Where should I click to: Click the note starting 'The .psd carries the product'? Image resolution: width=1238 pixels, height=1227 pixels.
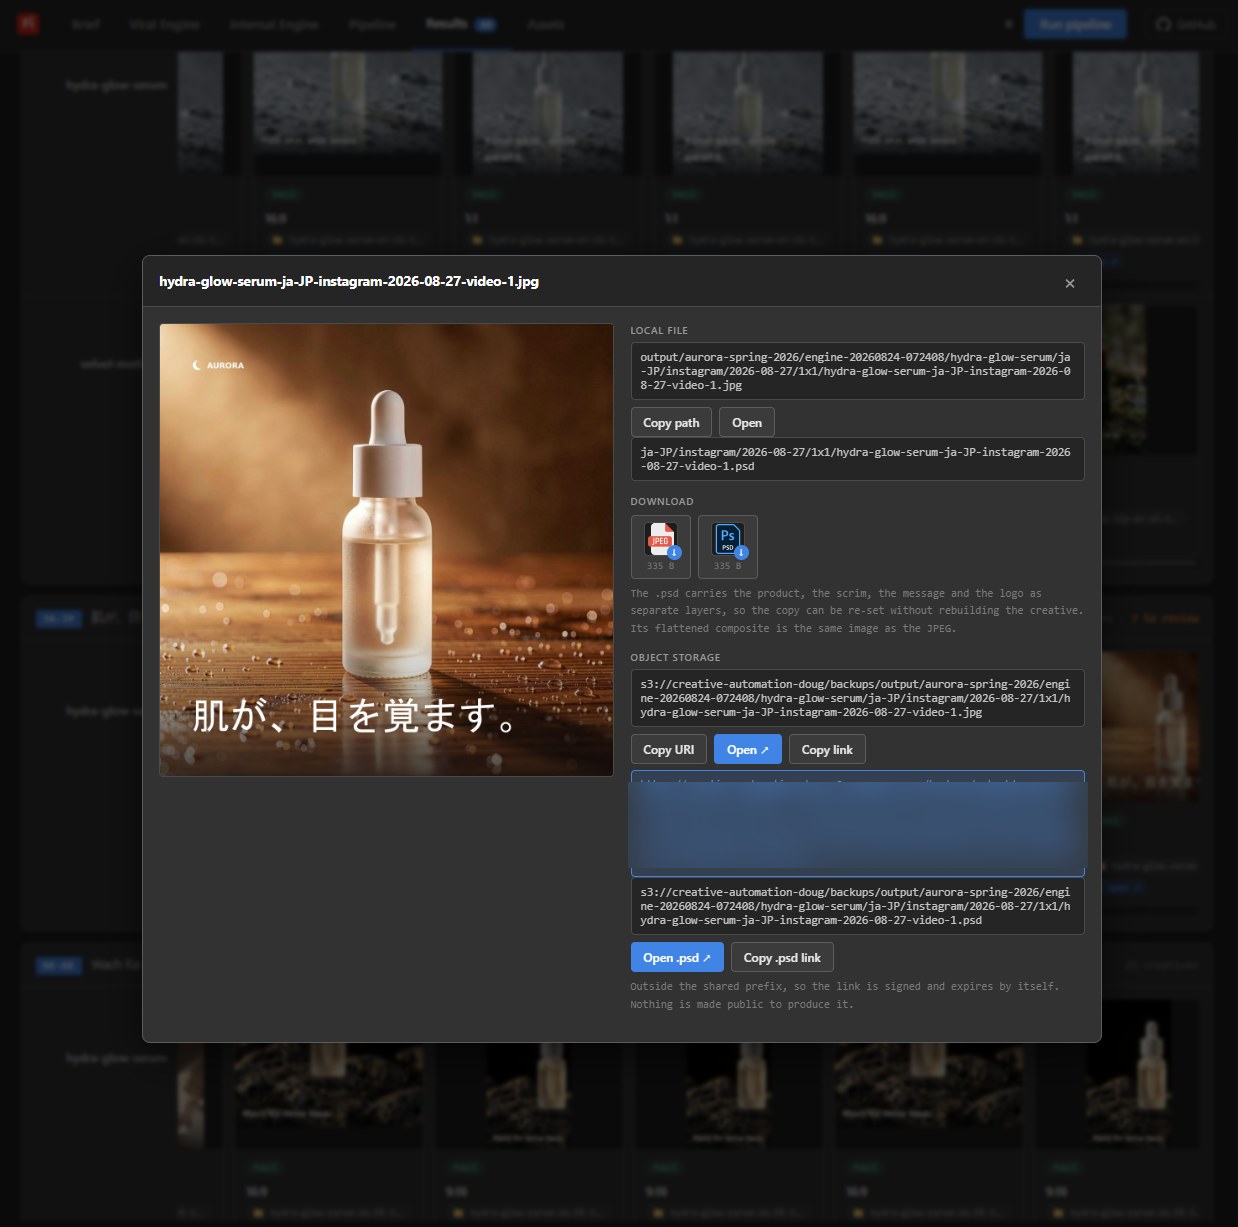(x=857, y=611)
